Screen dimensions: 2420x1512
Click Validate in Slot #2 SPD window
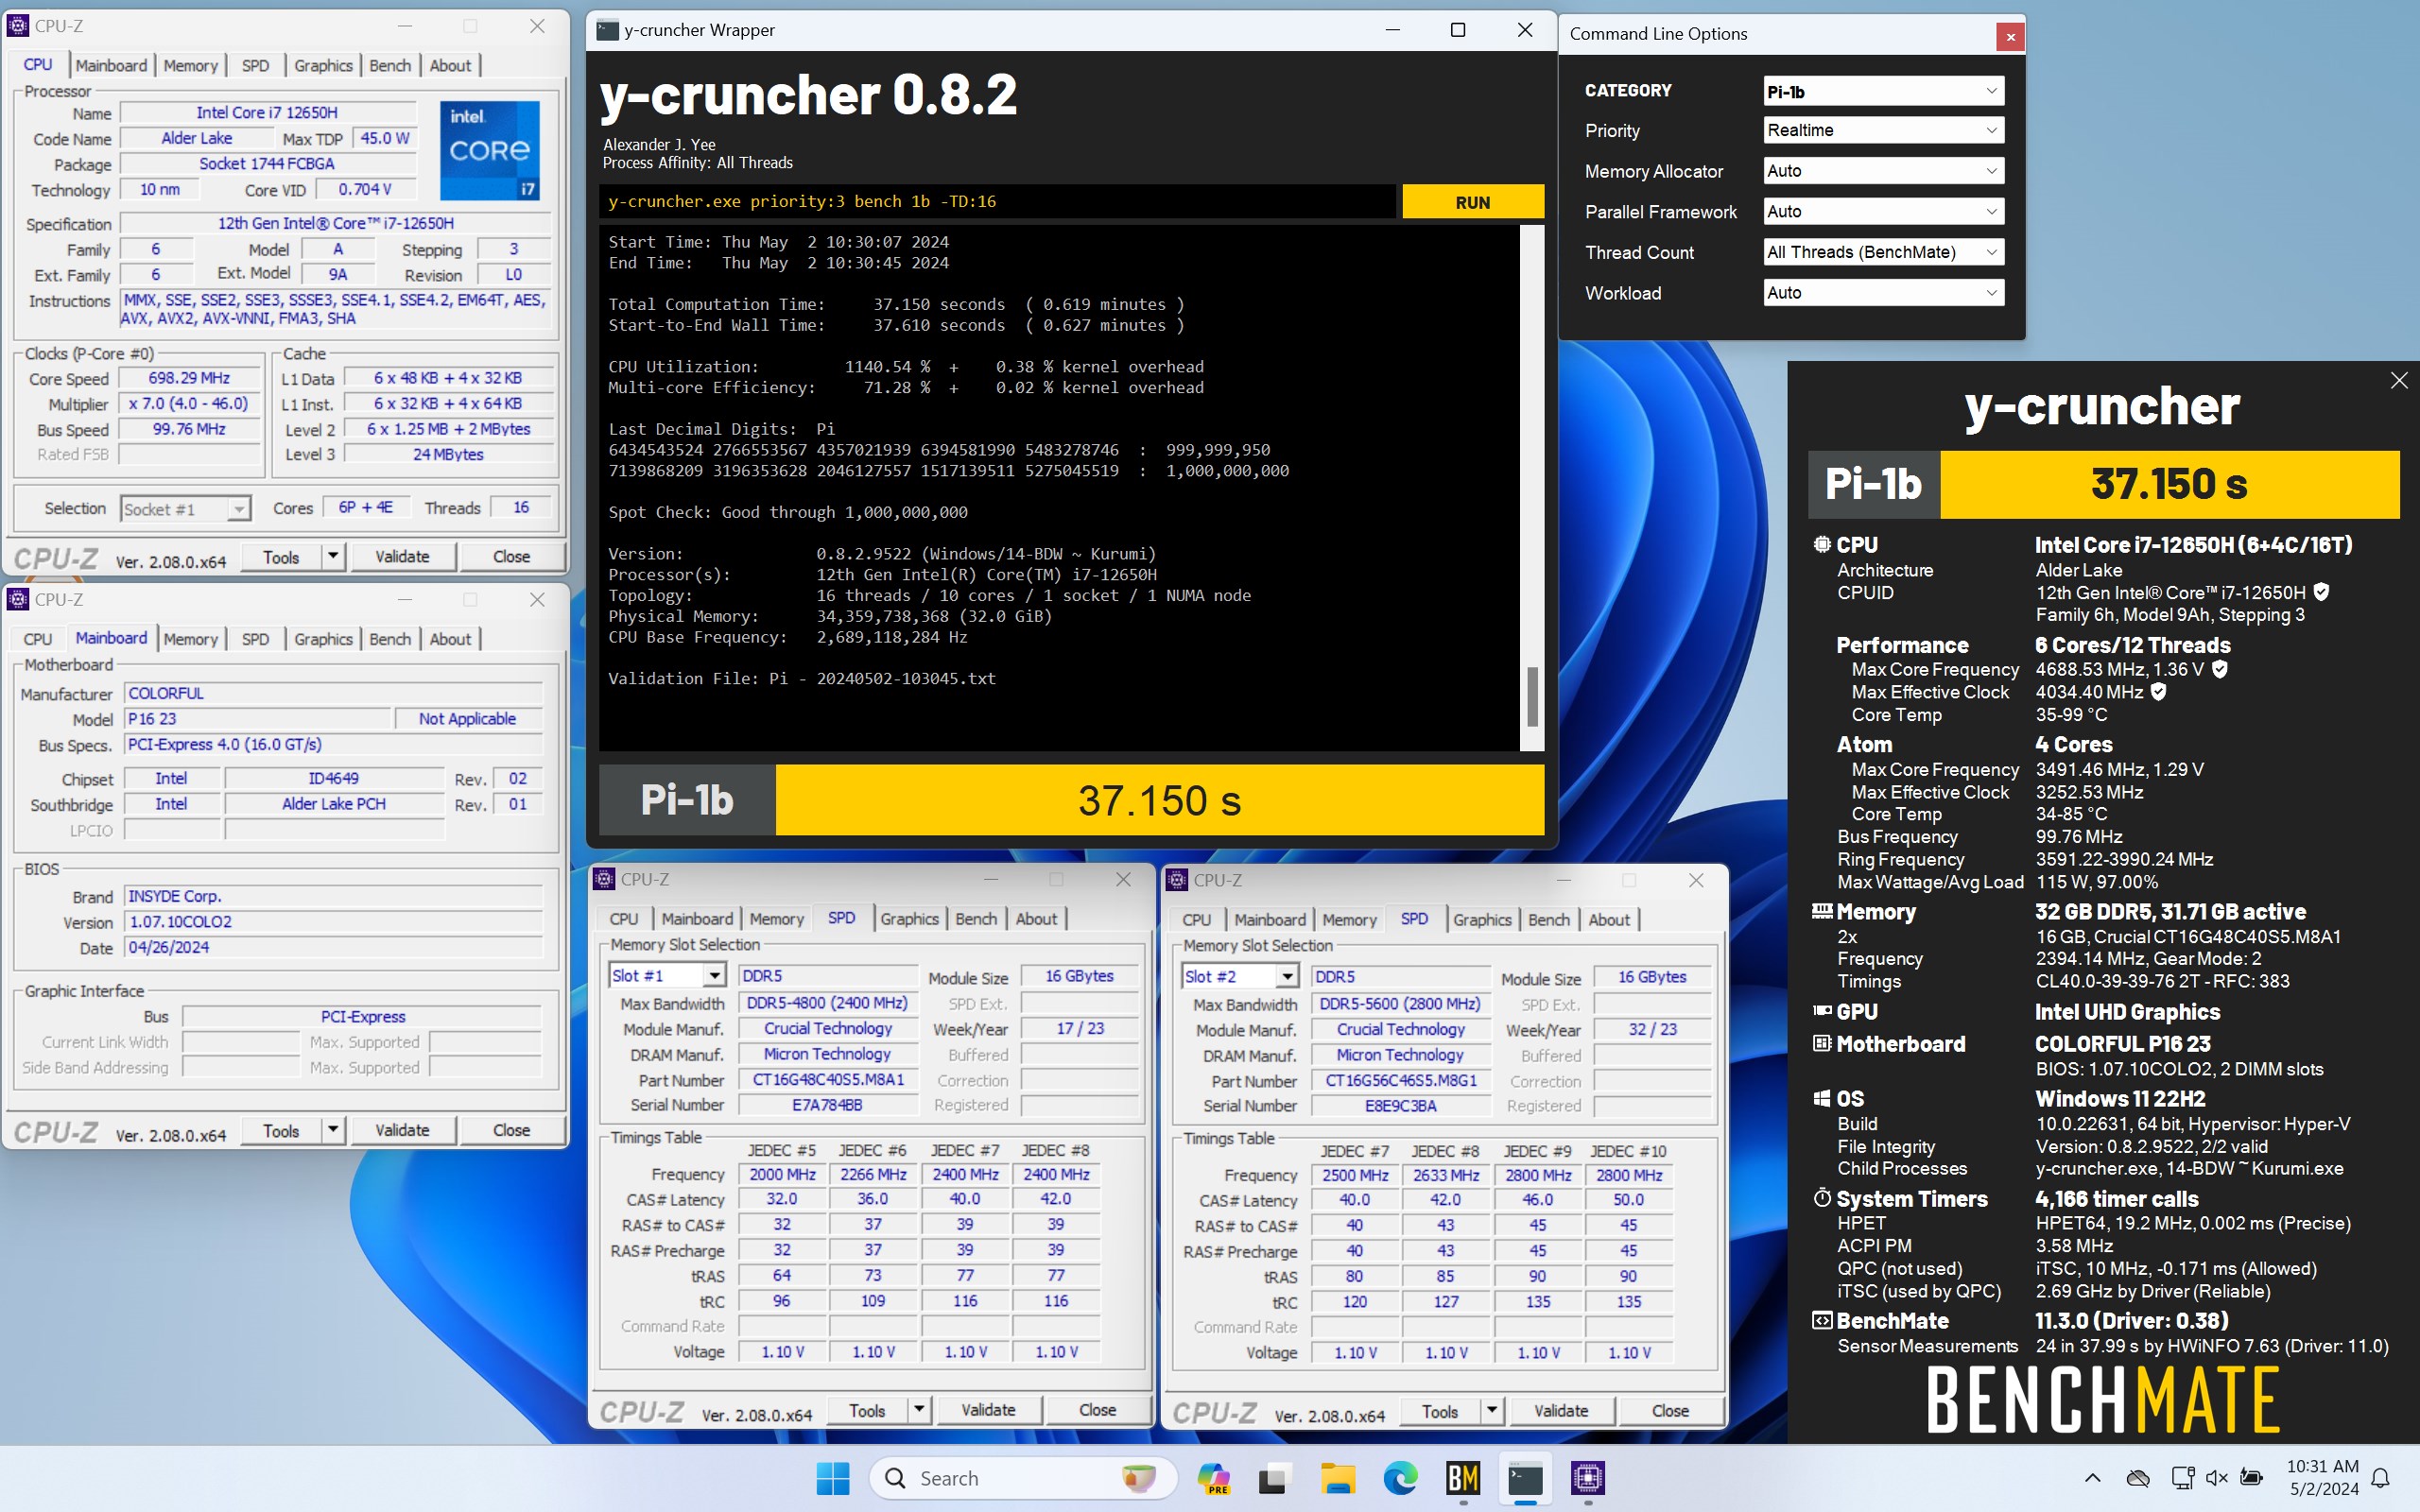(1561, 1411)
